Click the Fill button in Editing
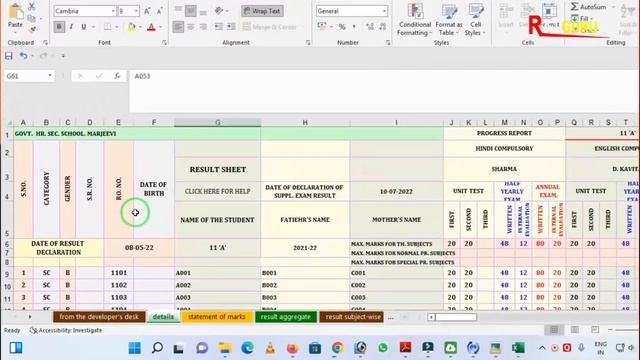This screenshot has width=640, height=360. click(581, 18)
